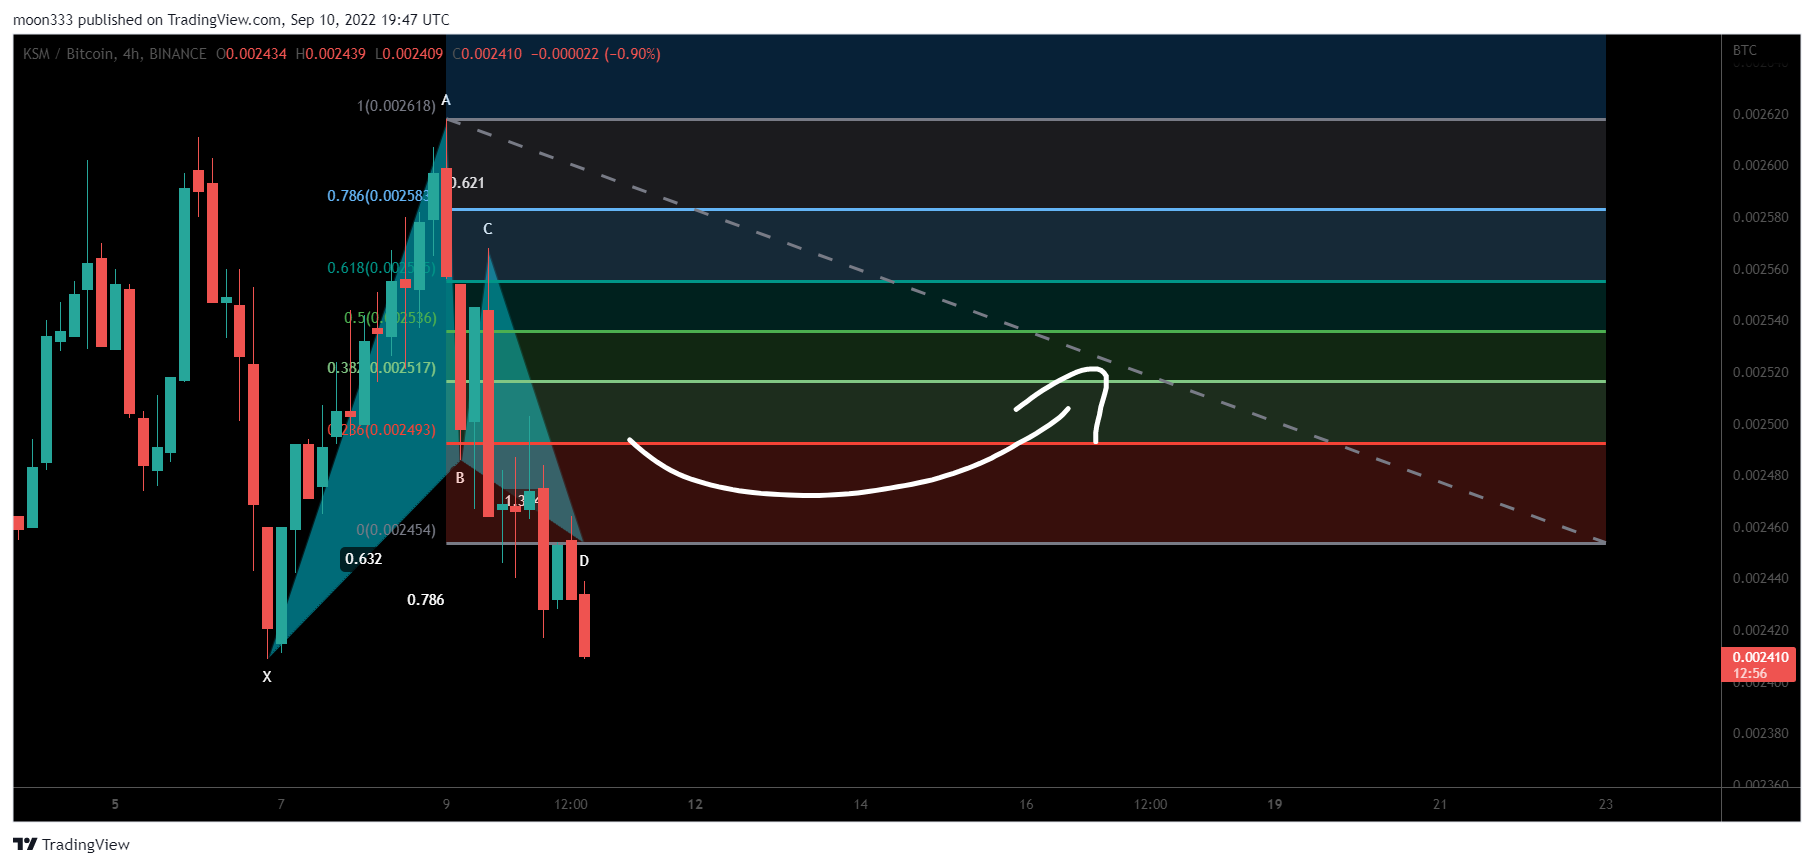Click the date 7 on time axis

[281, 804]
